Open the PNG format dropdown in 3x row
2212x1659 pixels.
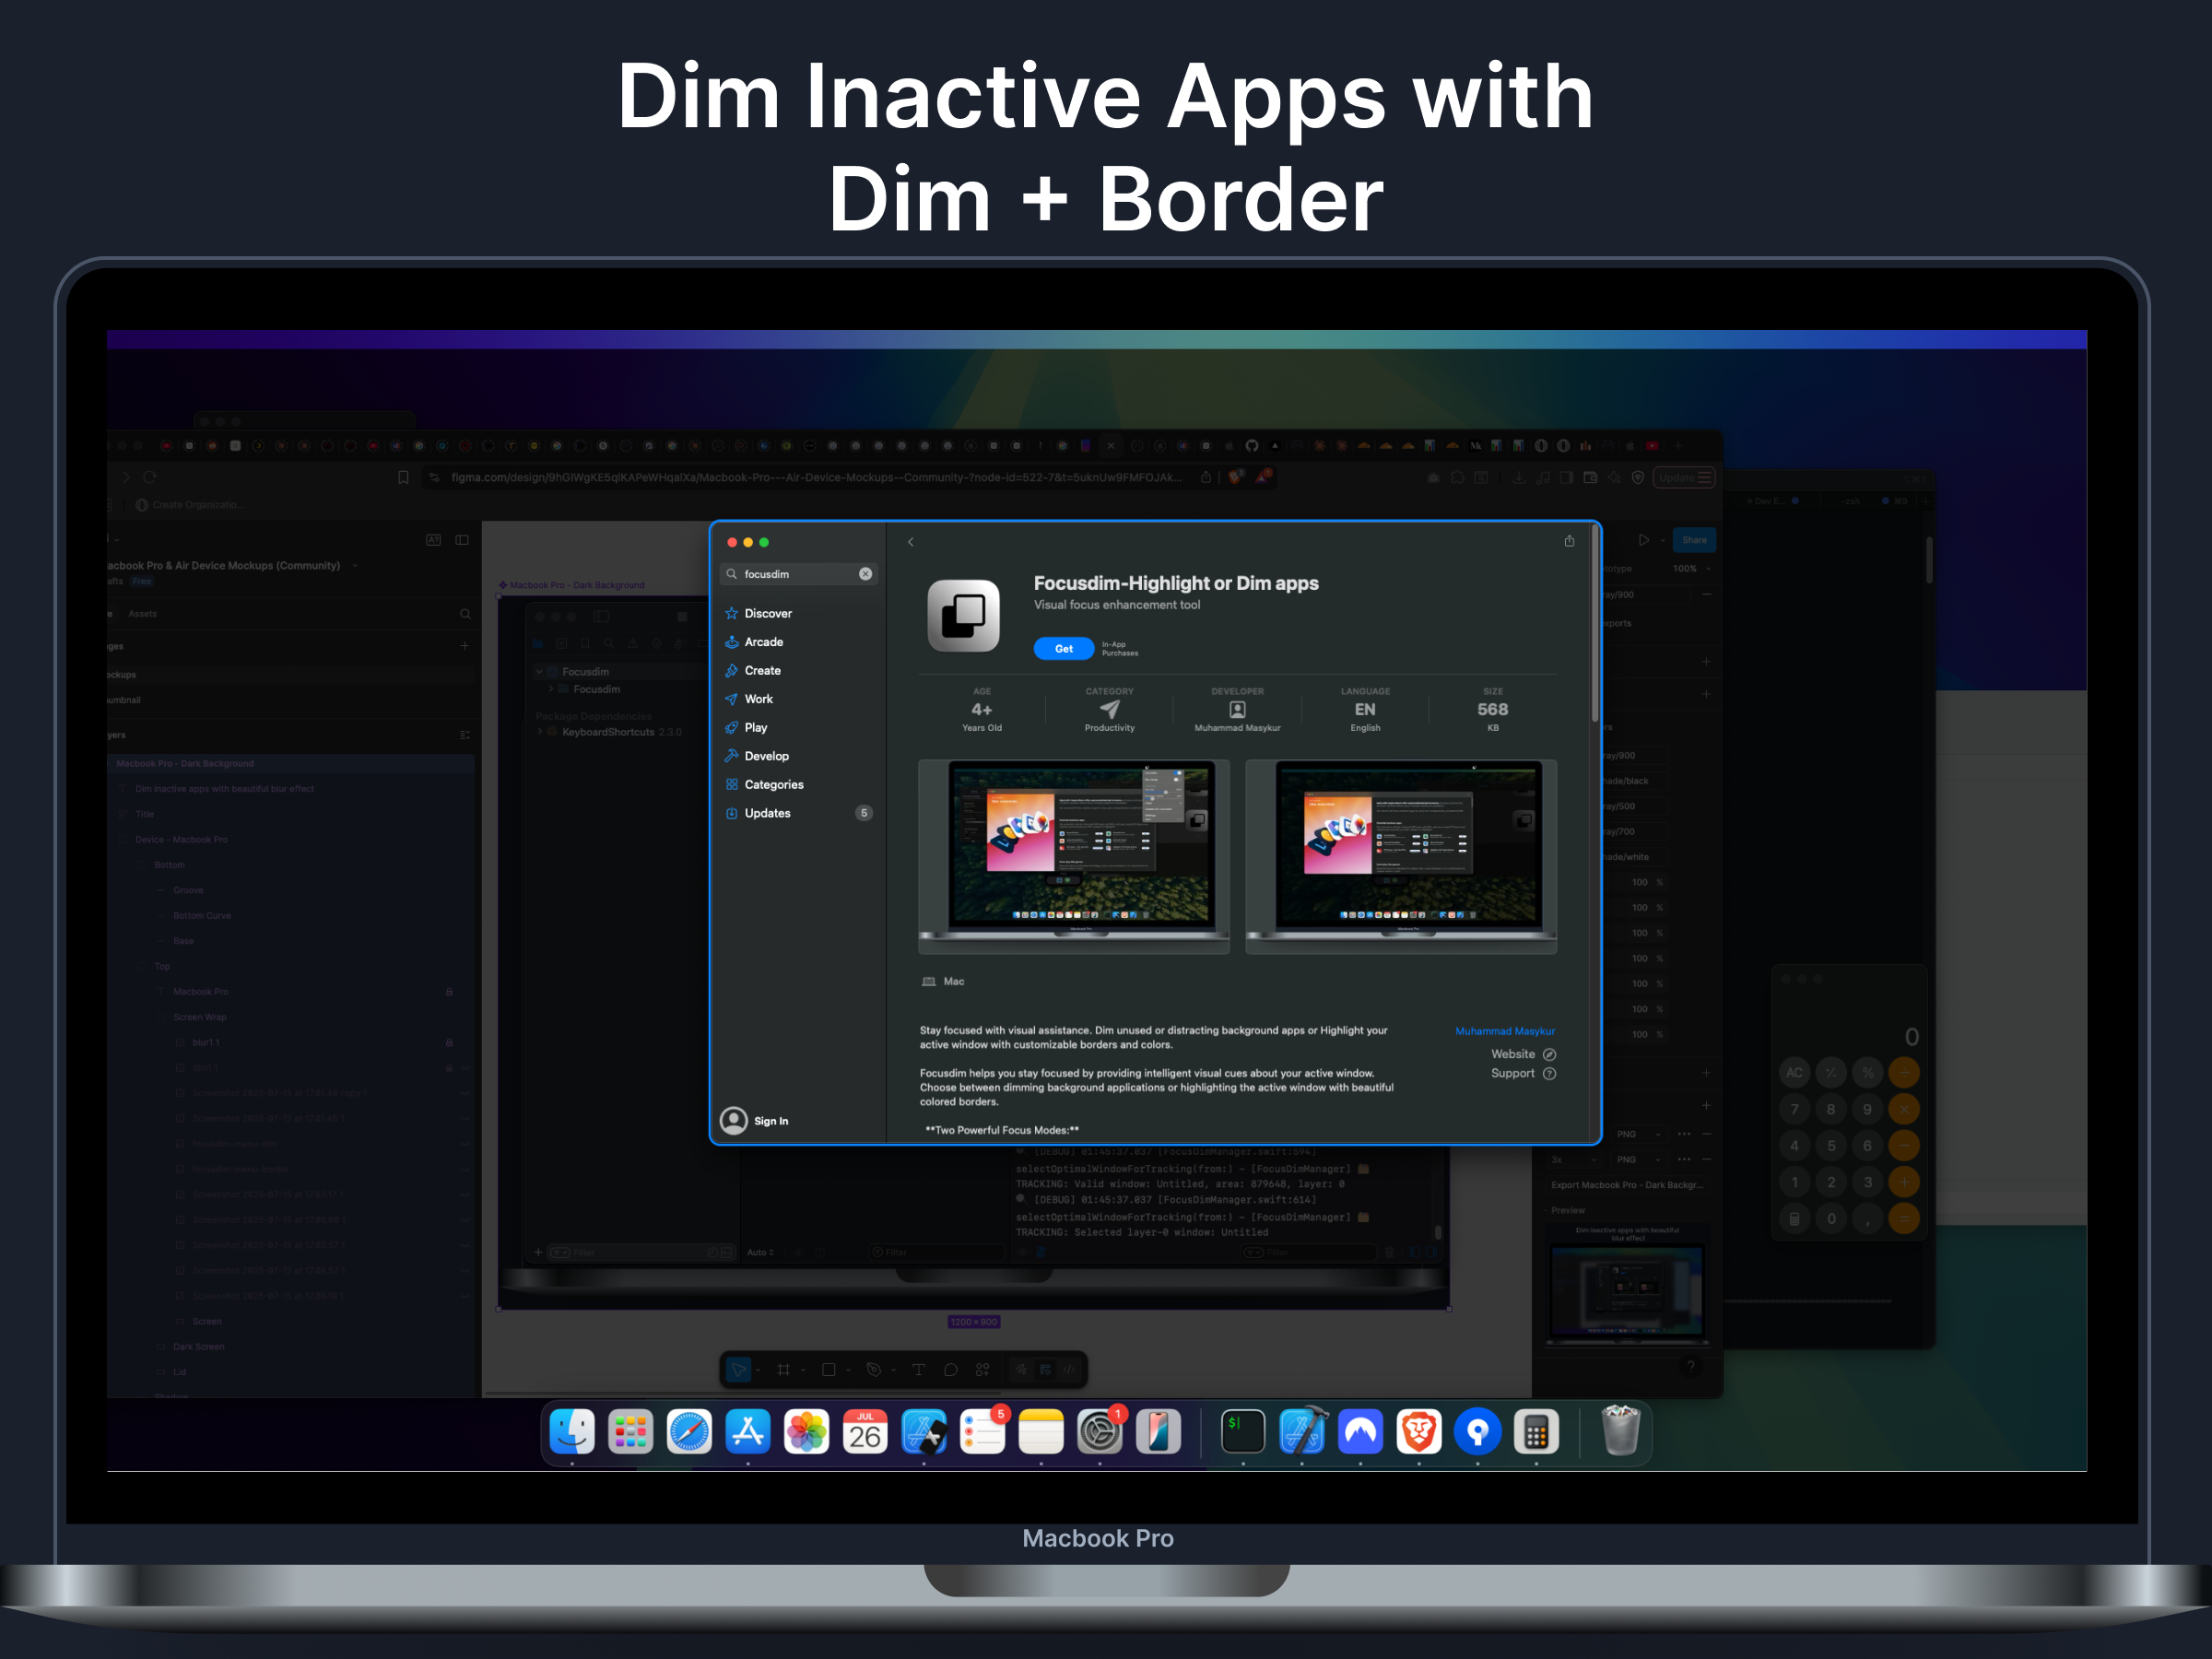(x=1639, y=1160)
